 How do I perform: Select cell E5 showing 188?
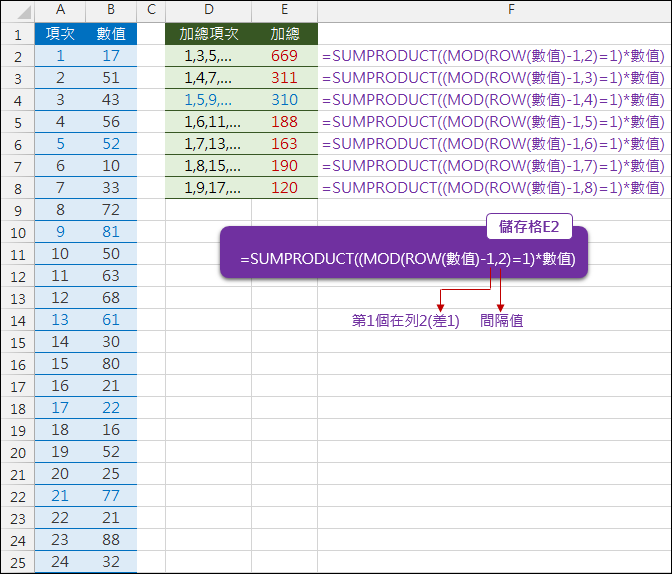click(x=285, y=122)
